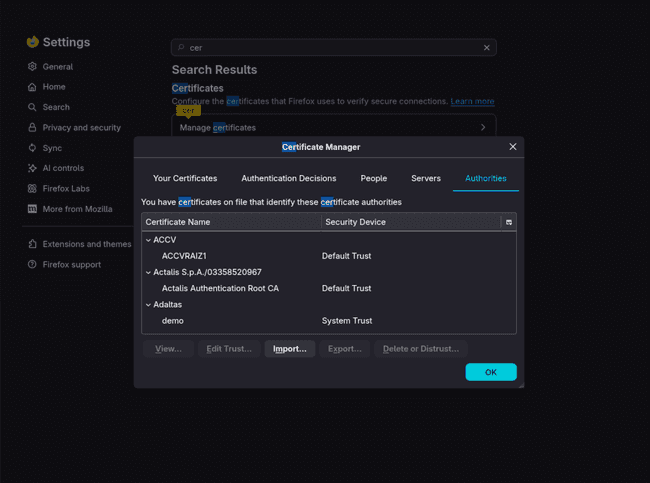The width and height of the screenshot is (650, 483).
Task: Open Manage certificates chevron arrow
Action: pyautogui.click(x=483, y=128)
